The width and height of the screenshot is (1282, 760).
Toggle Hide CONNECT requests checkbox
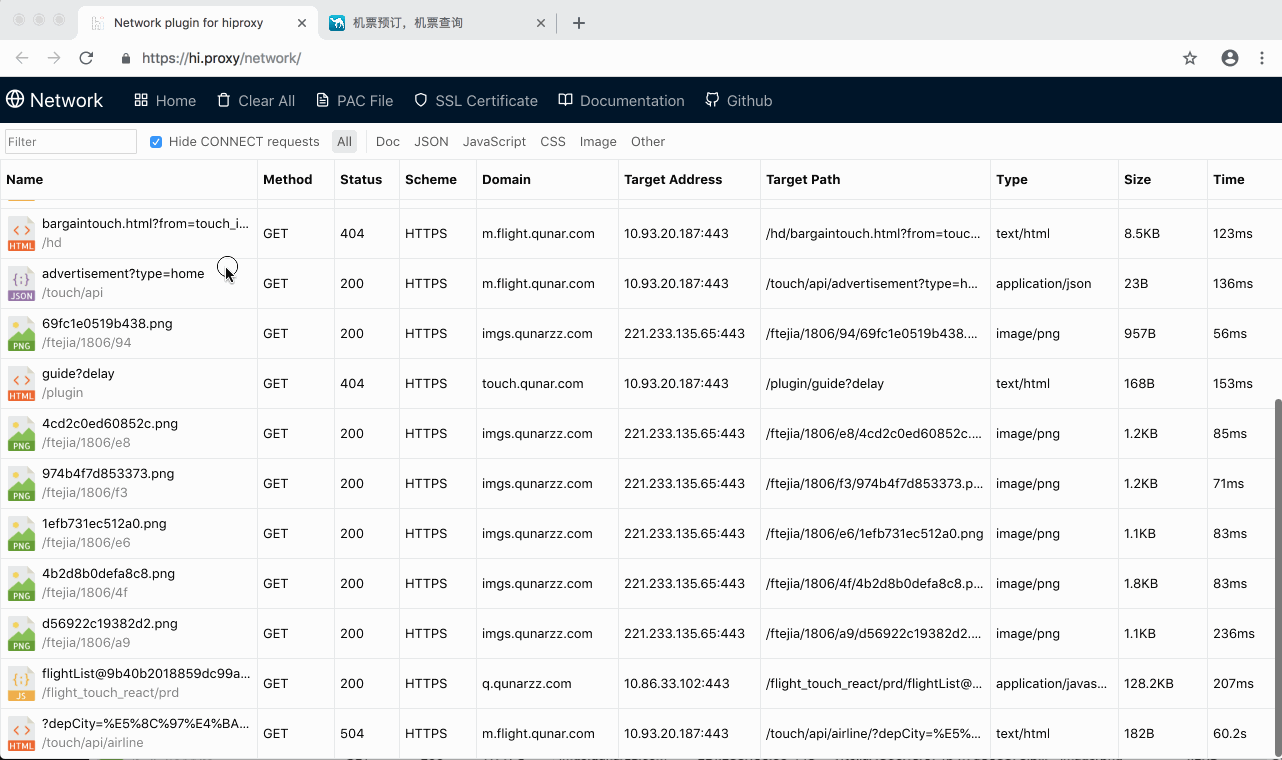[x=156, y=142]
